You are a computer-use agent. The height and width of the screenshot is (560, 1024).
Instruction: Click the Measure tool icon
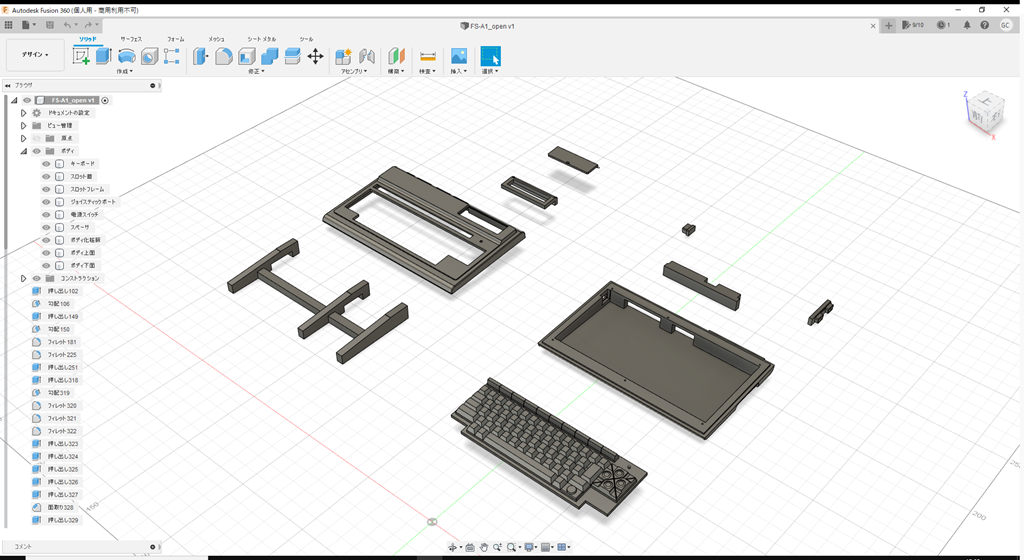[427, 57]
